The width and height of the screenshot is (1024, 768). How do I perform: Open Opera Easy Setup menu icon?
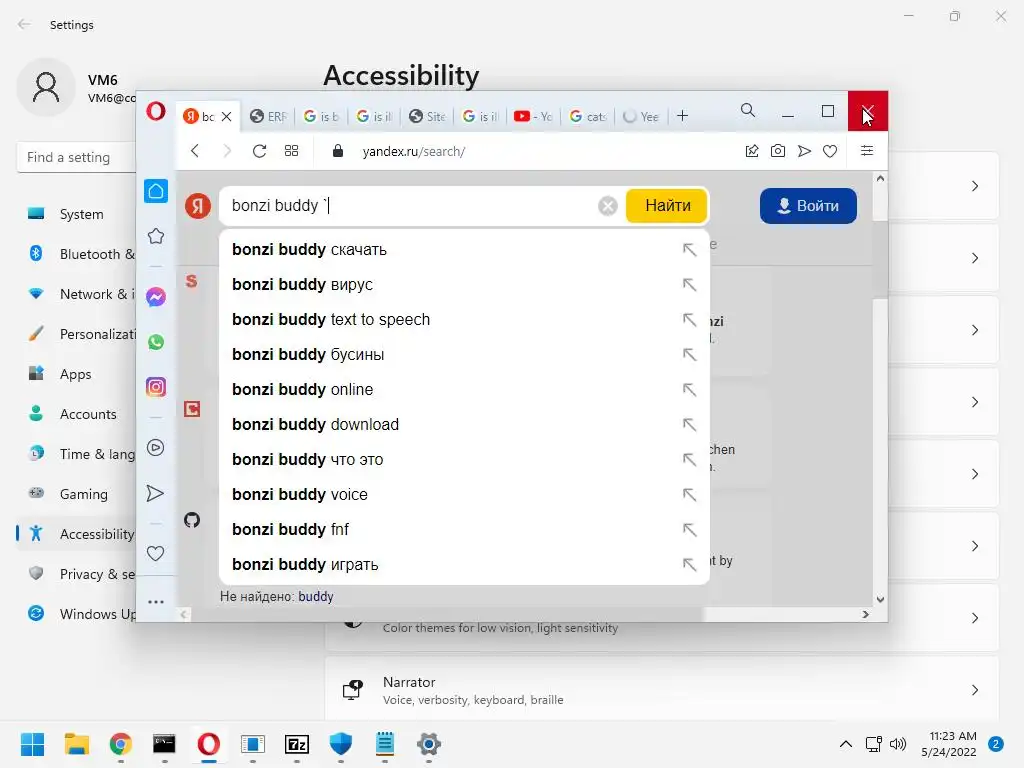click(867, 151)
